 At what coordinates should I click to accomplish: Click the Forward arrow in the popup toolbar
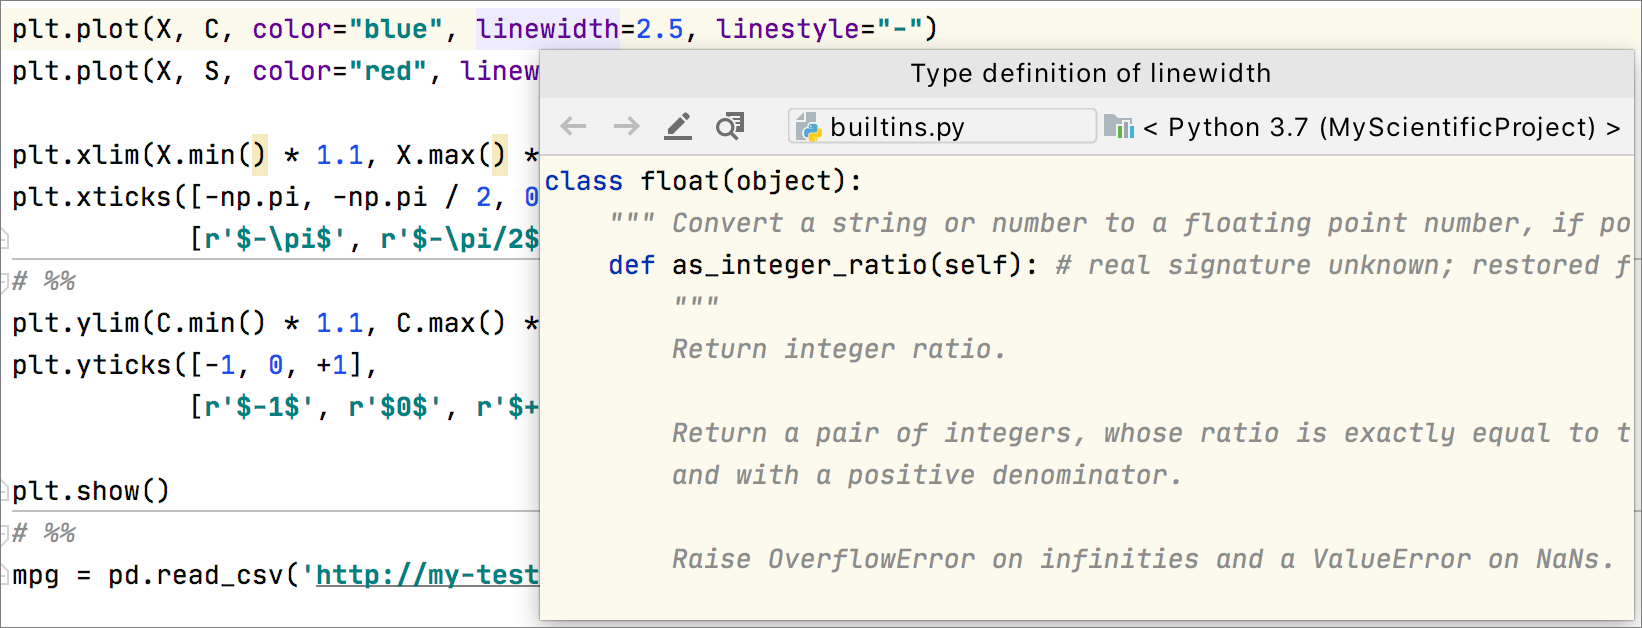pos(627,126)
